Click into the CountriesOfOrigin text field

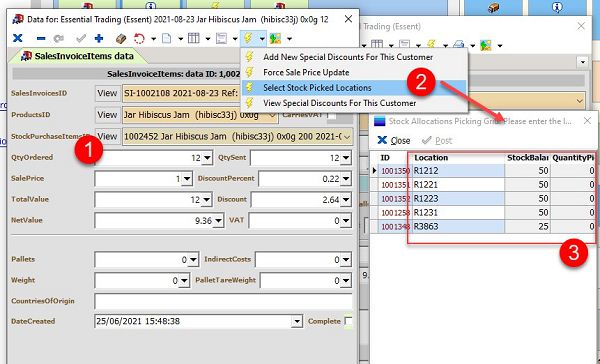pyautogui.click(x=223, y=301)
